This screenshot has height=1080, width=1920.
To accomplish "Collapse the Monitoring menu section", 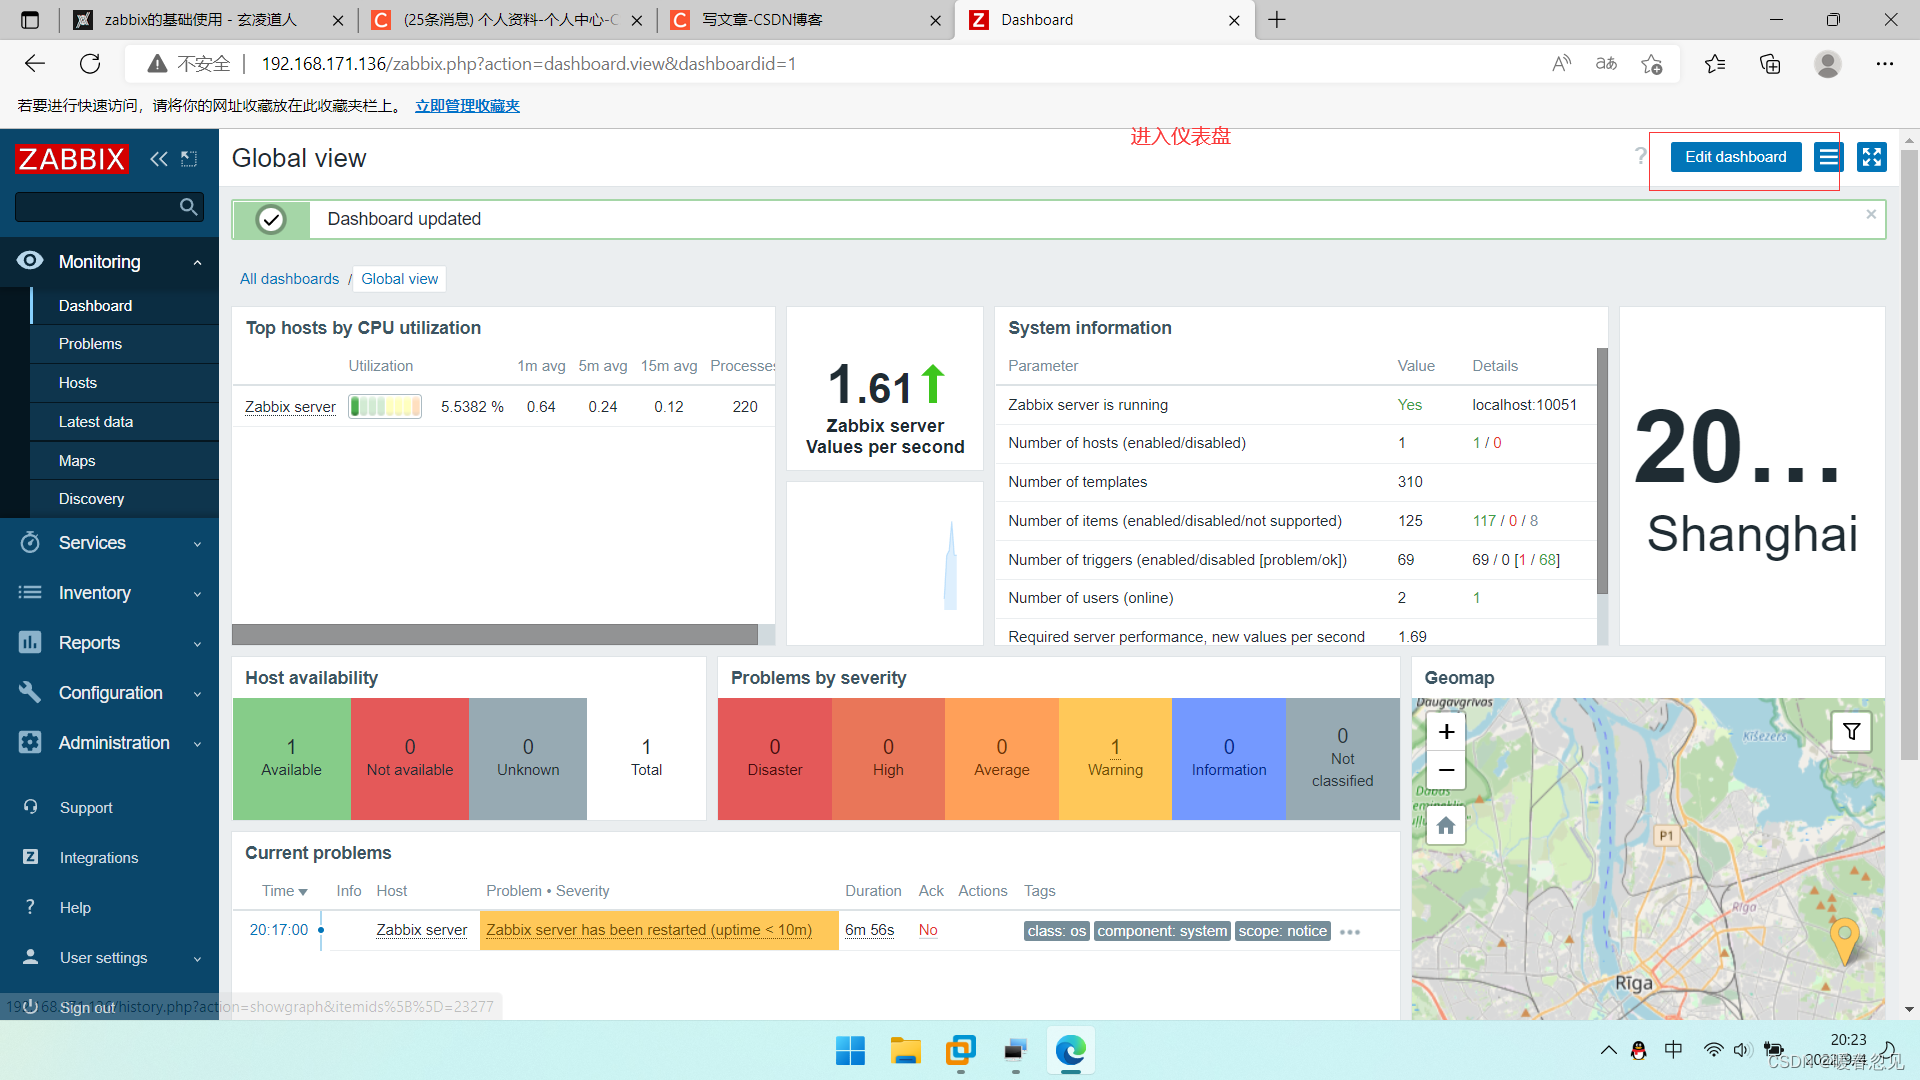I will click(110, 262).
